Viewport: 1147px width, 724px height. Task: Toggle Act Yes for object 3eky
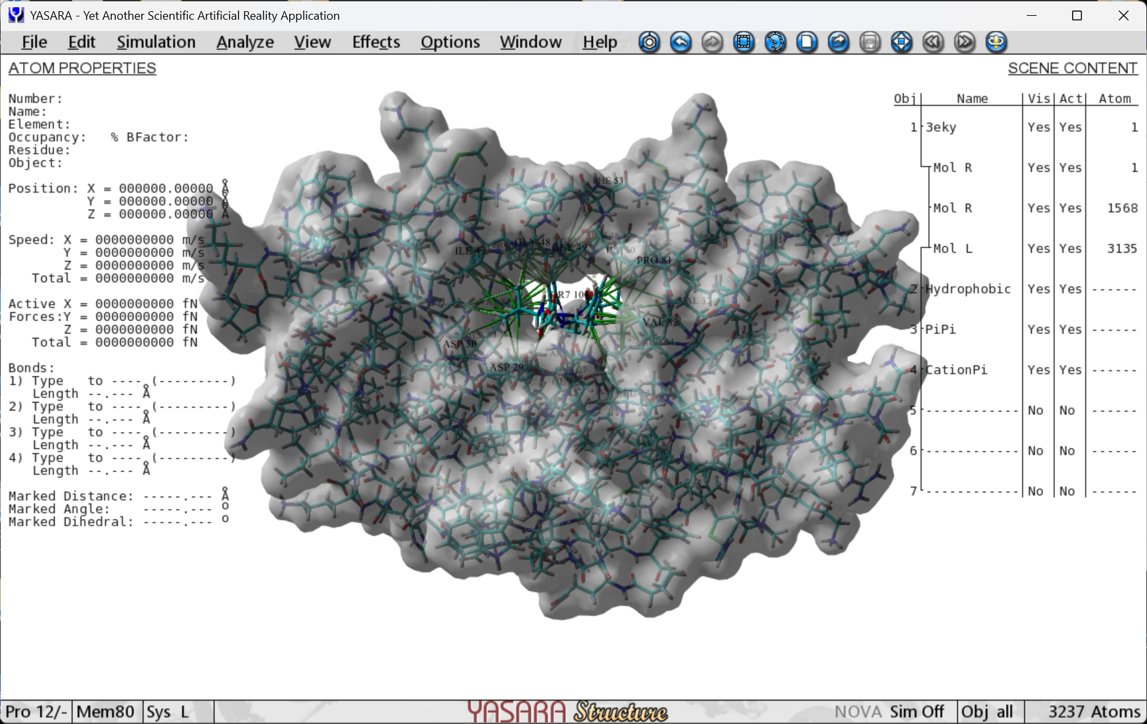1070,127
